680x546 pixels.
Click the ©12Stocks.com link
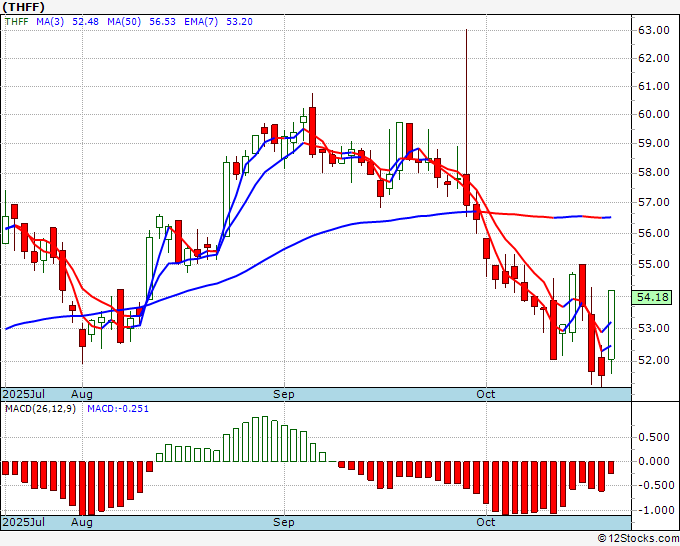click(638, 539)
